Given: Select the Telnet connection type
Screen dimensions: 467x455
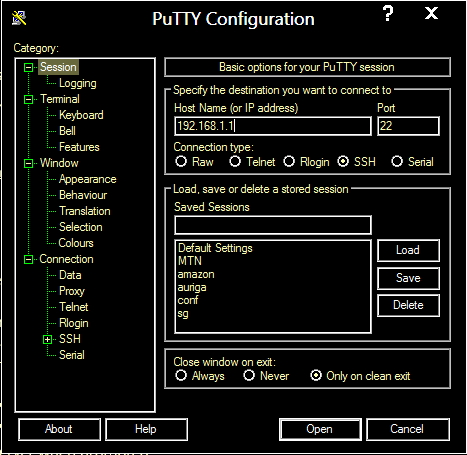Looking at the screenshot, I should tap(235, 162).
